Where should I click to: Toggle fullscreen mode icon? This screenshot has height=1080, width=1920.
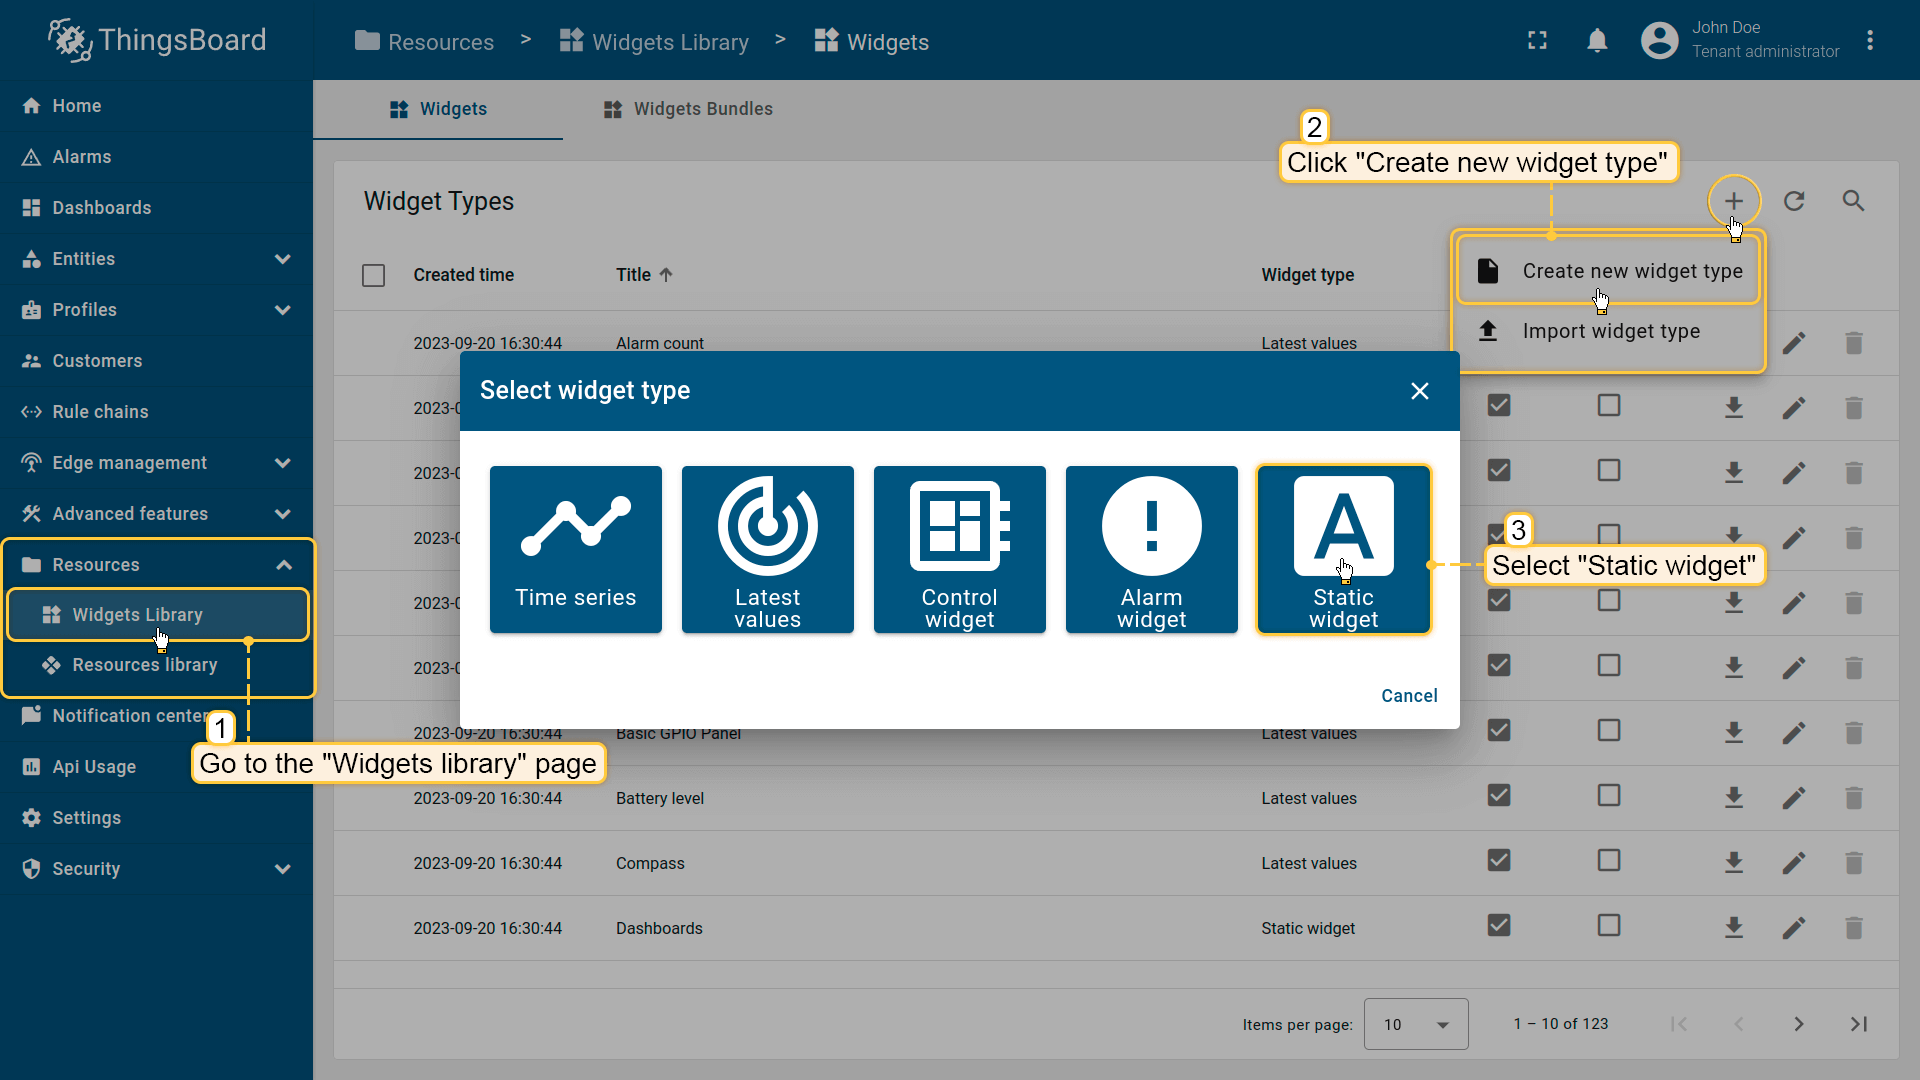1537,41
